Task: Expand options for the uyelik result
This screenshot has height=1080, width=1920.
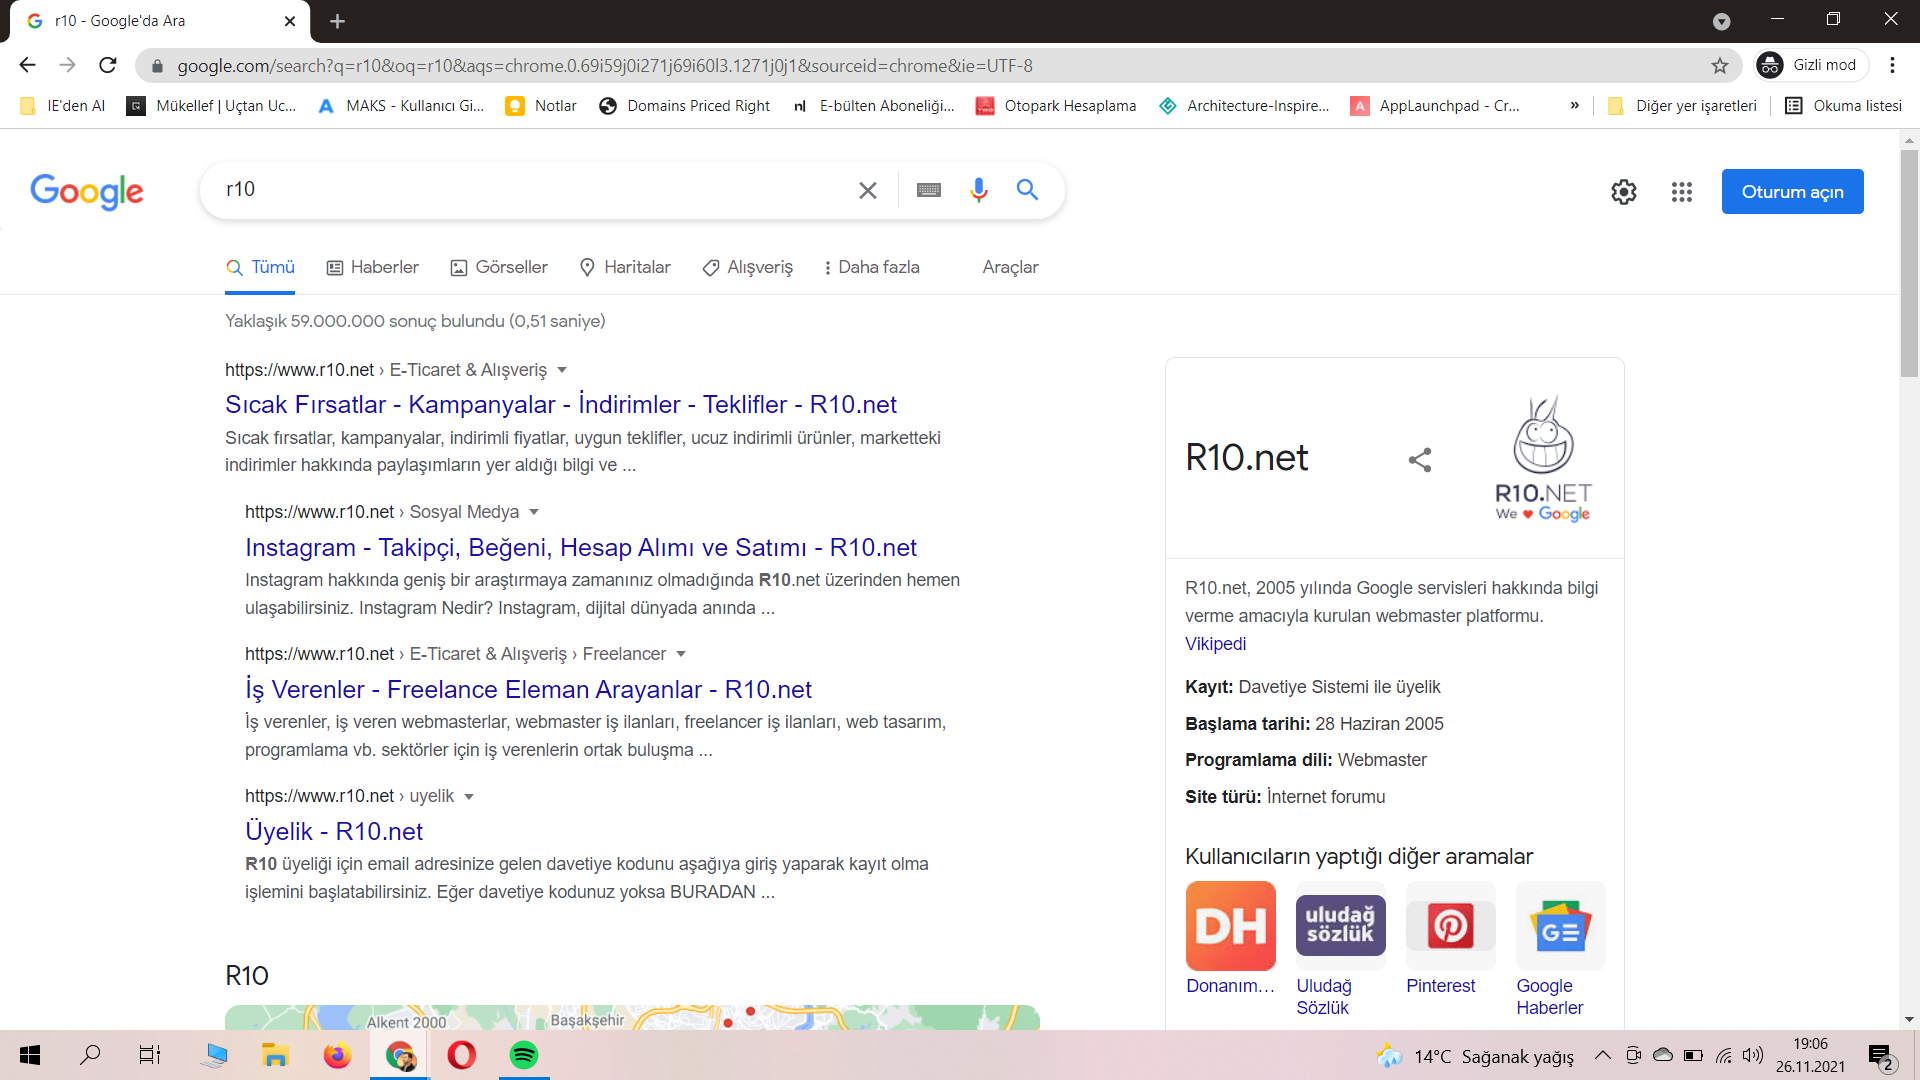Action: coord(469,797)
